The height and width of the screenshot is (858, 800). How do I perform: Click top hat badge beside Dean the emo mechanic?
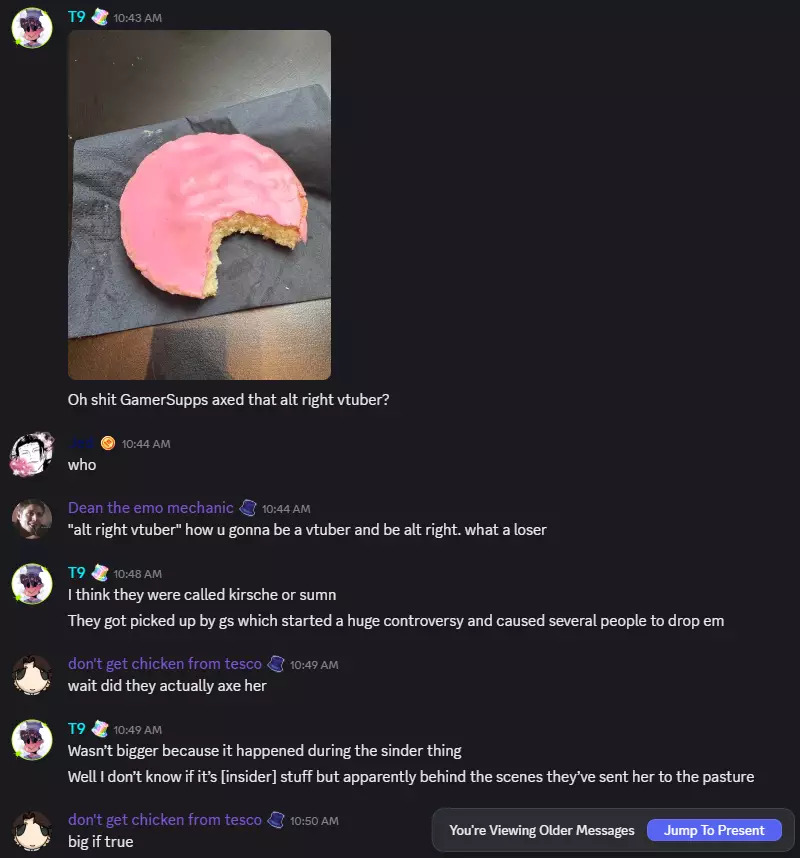coord(248,508)
